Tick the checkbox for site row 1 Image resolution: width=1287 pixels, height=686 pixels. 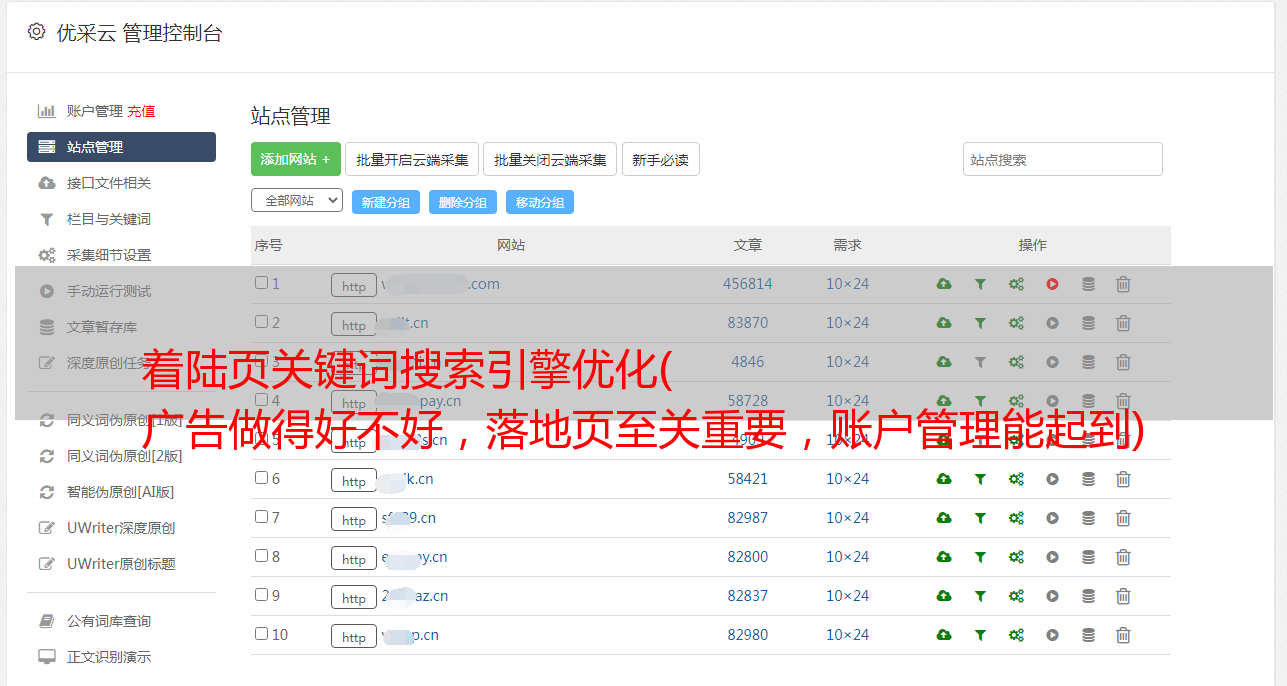point(261,283)
